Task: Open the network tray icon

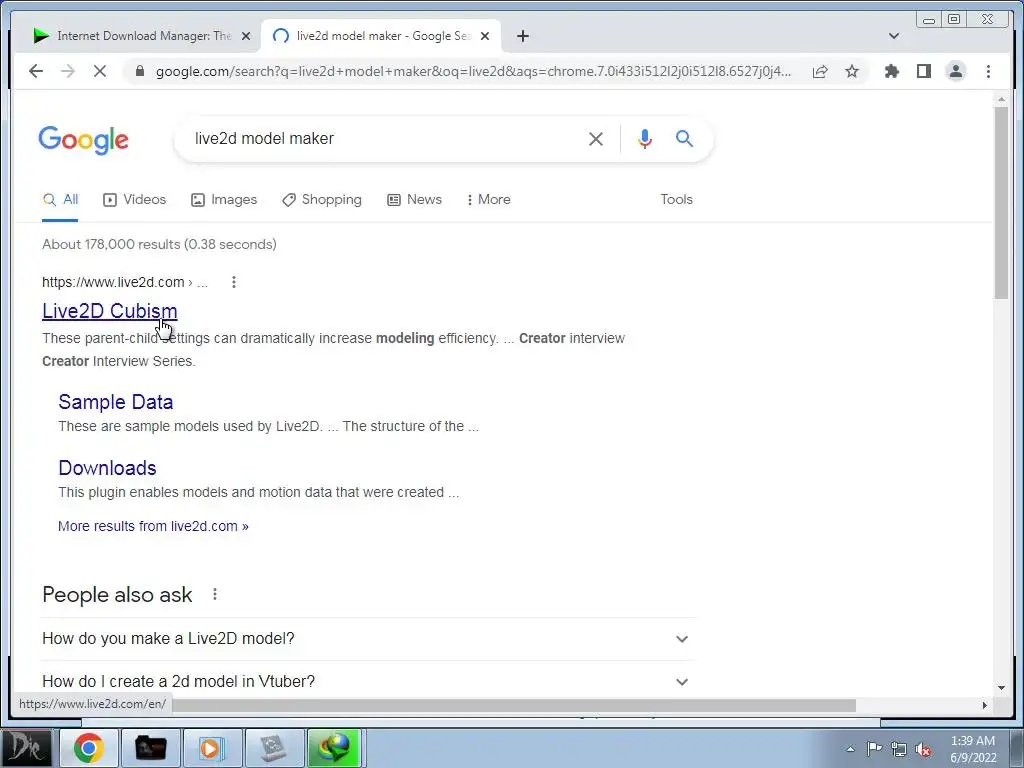Action: [899, 749]
